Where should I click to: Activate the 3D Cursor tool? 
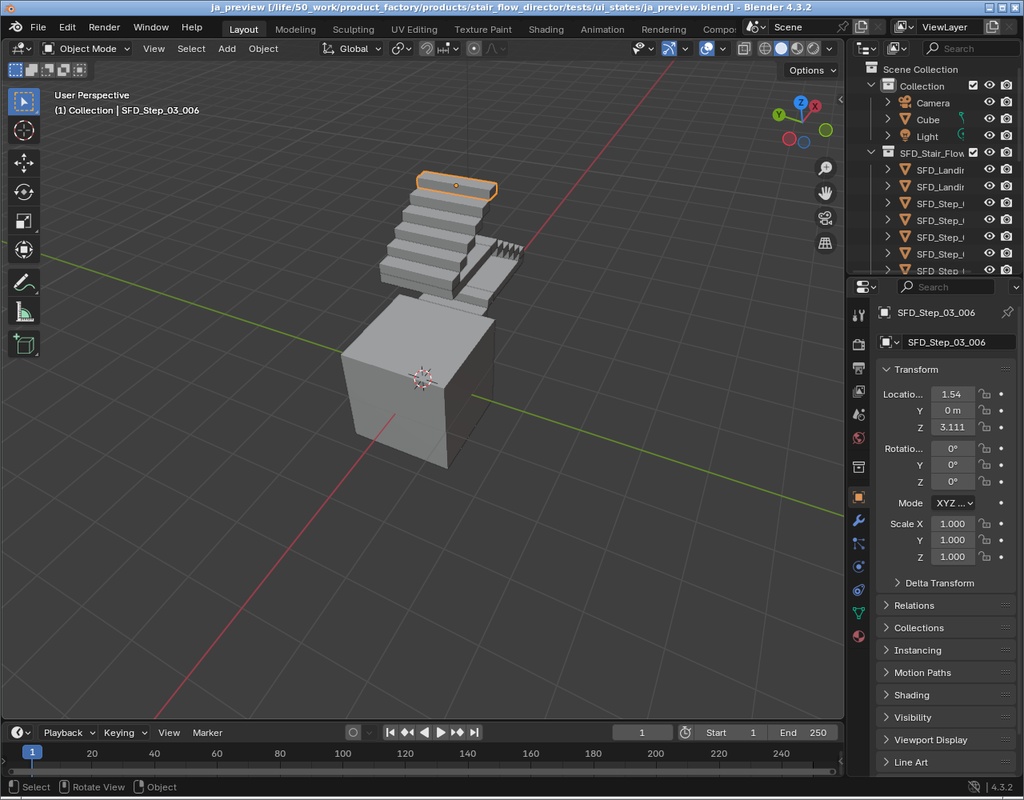tap(24, 131)
